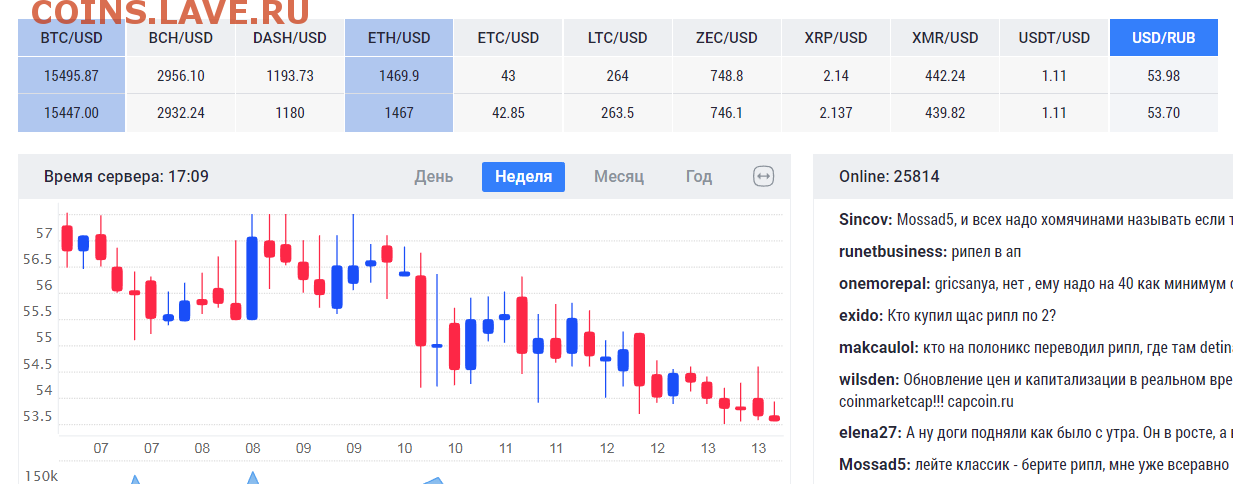Screen dimensions: 1233x484
Task: Show the Год chart range
Action: 699,177
